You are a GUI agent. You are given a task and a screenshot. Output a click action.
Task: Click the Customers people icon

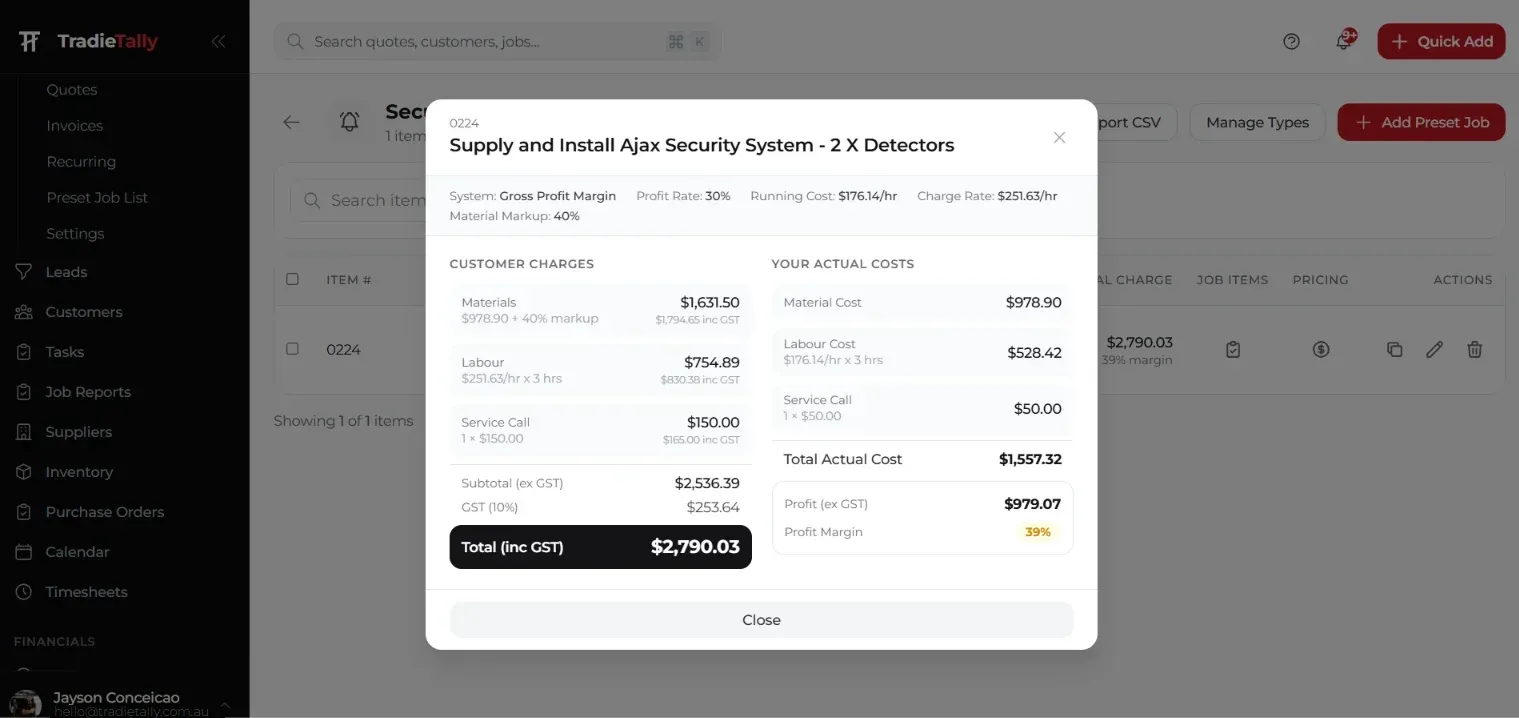click(24, 311)
